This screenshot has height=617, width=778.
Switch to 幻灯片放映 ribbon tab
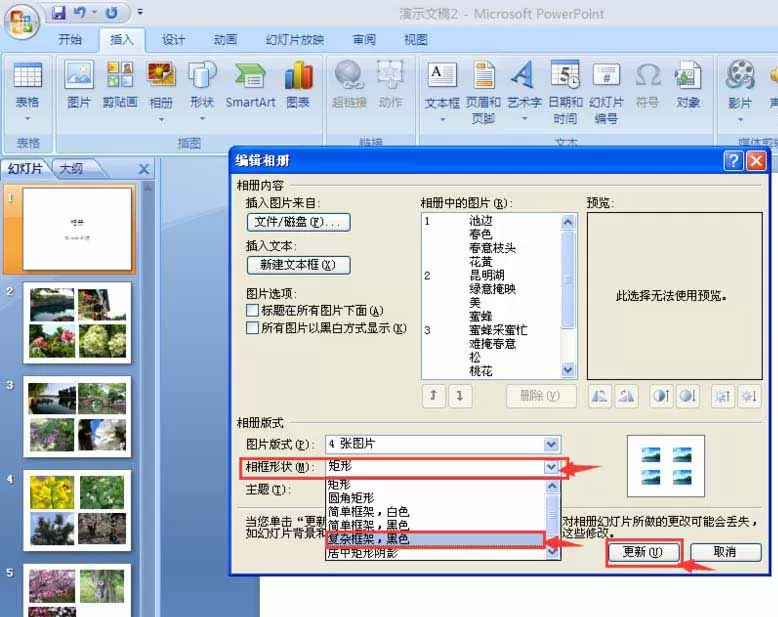(x=295, y=40)
